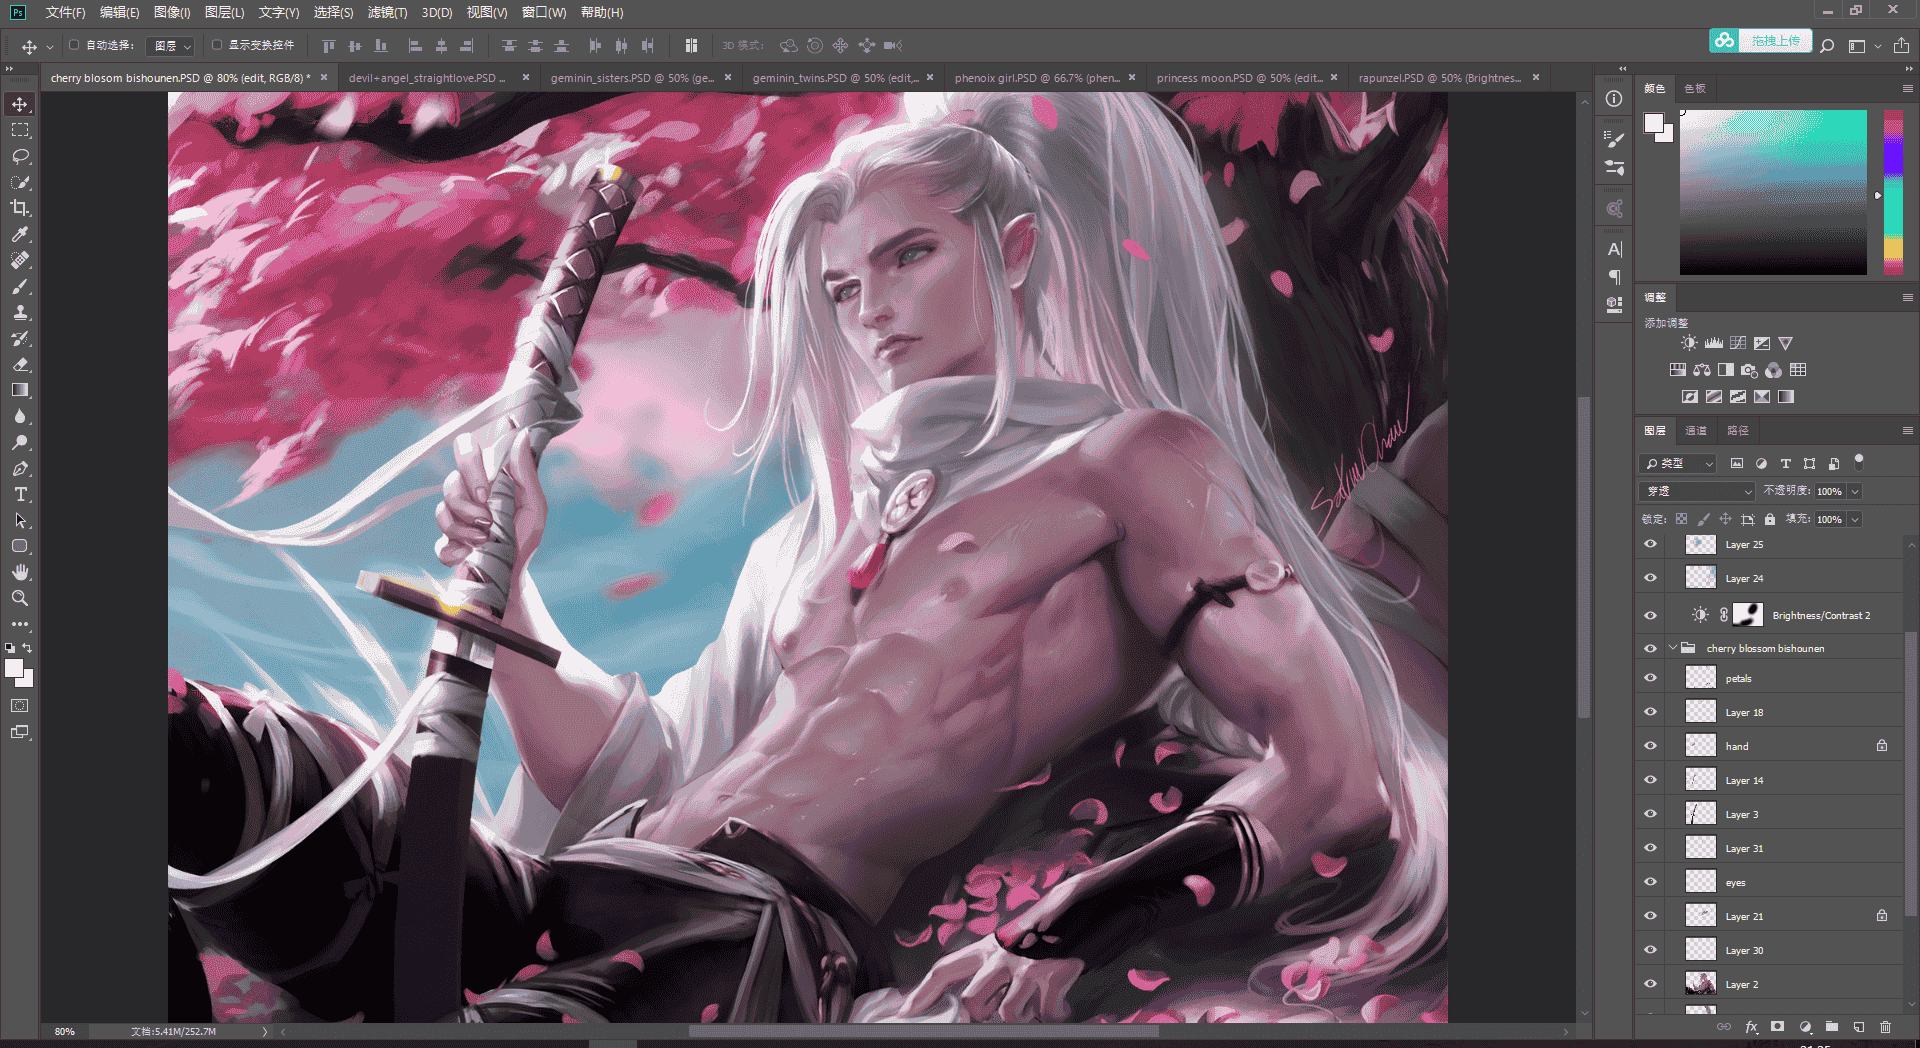The width and height of the screenshot is (1920, 1048).
Task: Click the cloud upload button
Action: click(1760, 41)
